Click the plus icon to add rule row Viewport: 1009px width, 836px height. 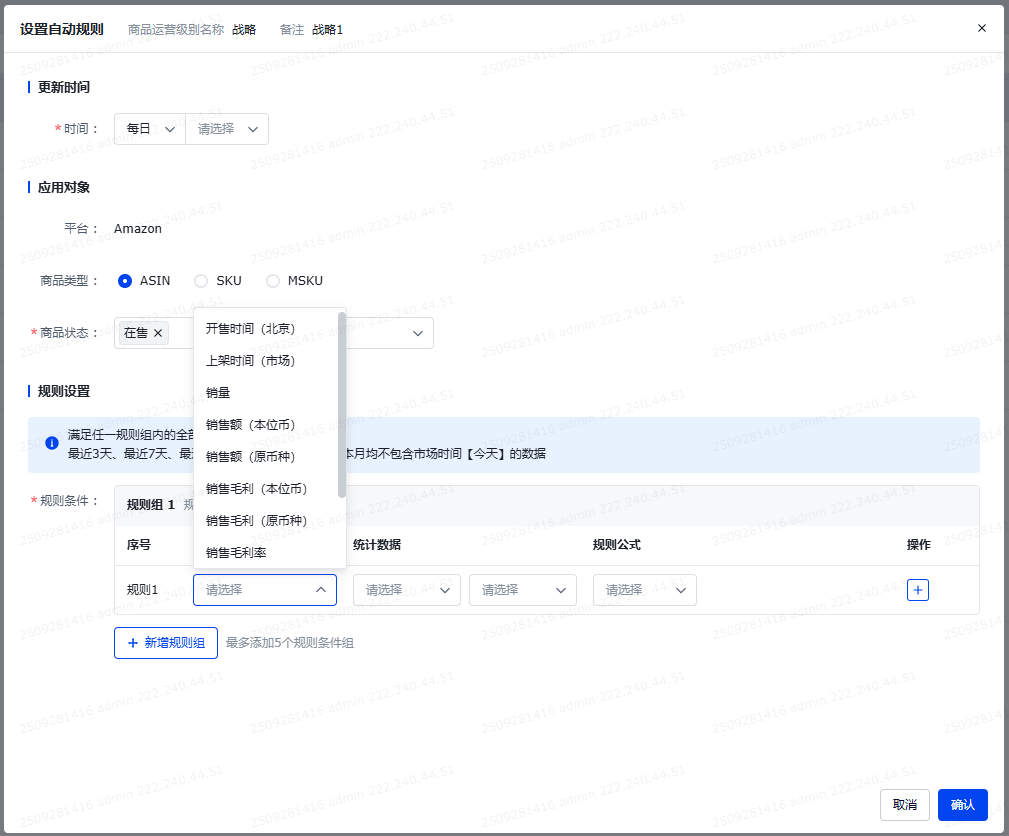coord(918,590)
